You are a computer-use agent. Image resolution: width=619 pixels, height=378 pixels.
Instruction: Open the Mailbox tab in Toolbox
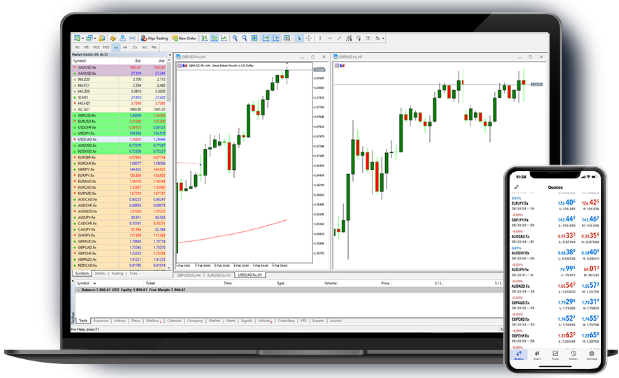153,321
